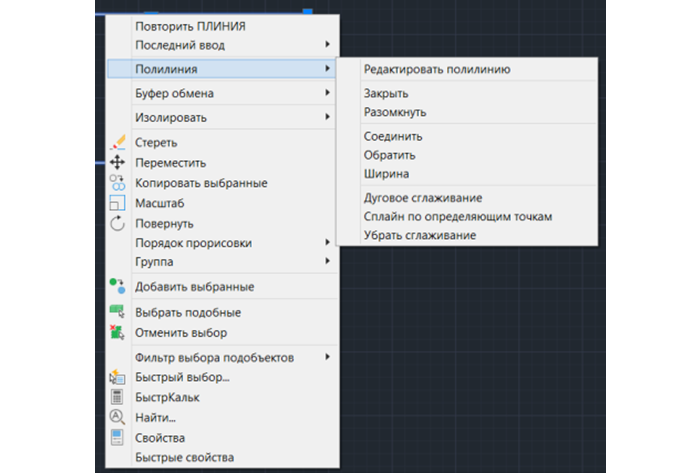Select Повторить ПЛИНИЯ menu entry
700x473 pixels.
190,26
